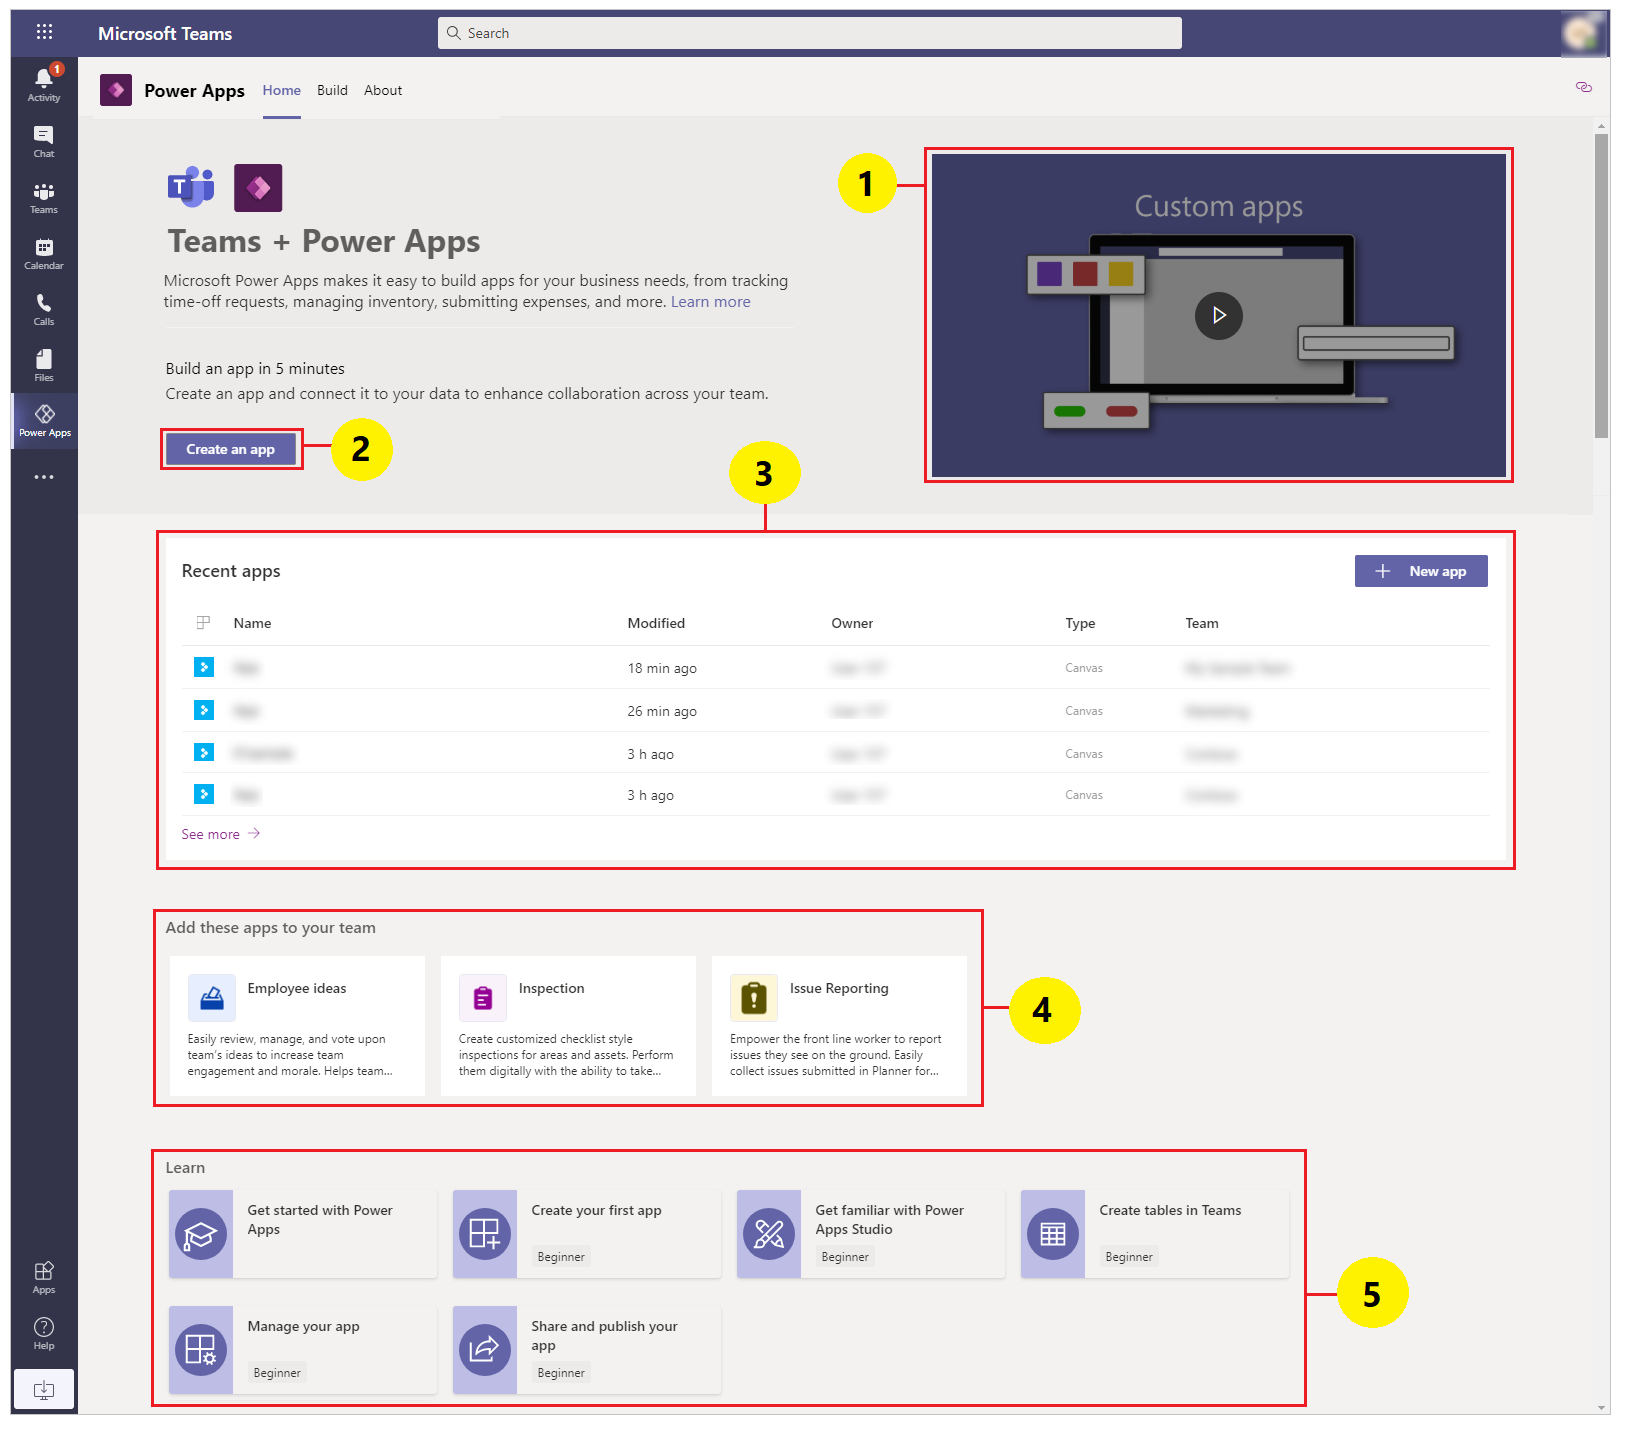
Task: Click the Power Apps logo in header
Action: (116, 90)
